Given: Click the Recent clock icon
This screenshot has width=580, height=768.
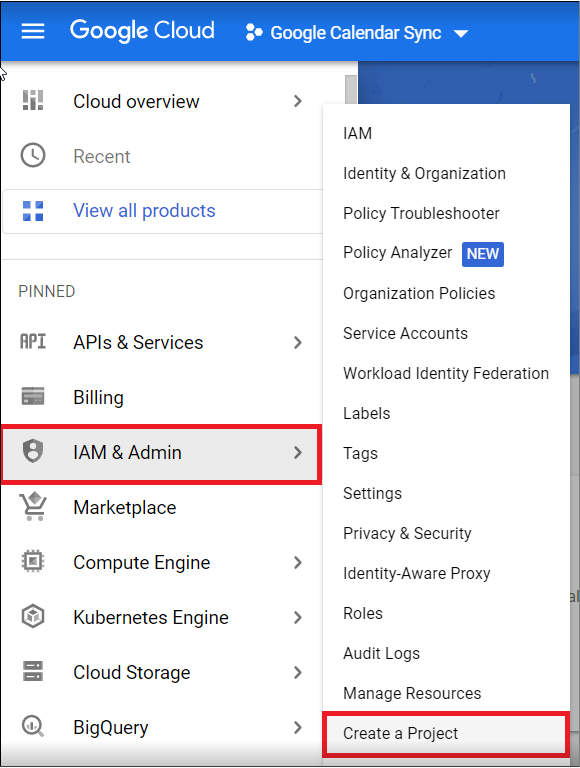Looking at the screenshot, I should (x=33, y=156).
